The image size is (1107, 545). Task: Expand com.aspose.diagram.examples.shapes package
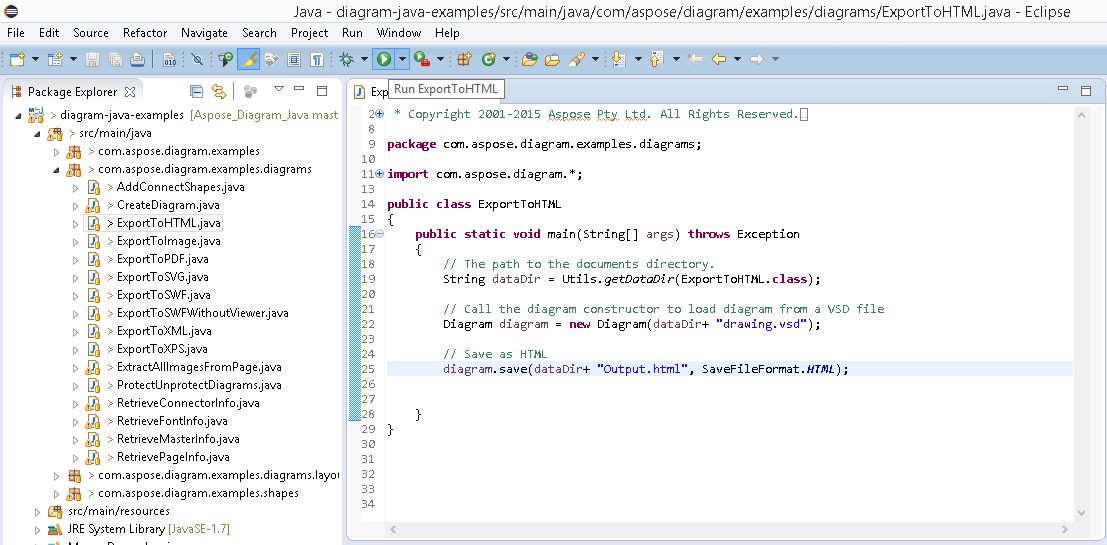pyautogui.click(x=56, y=493)
